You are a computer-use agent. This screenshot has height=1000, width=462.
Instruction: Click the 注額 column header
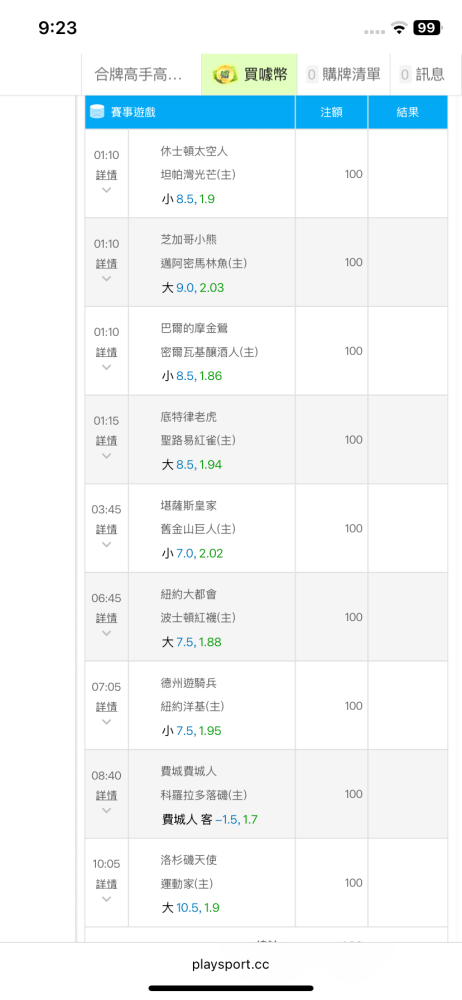(331, 112)
